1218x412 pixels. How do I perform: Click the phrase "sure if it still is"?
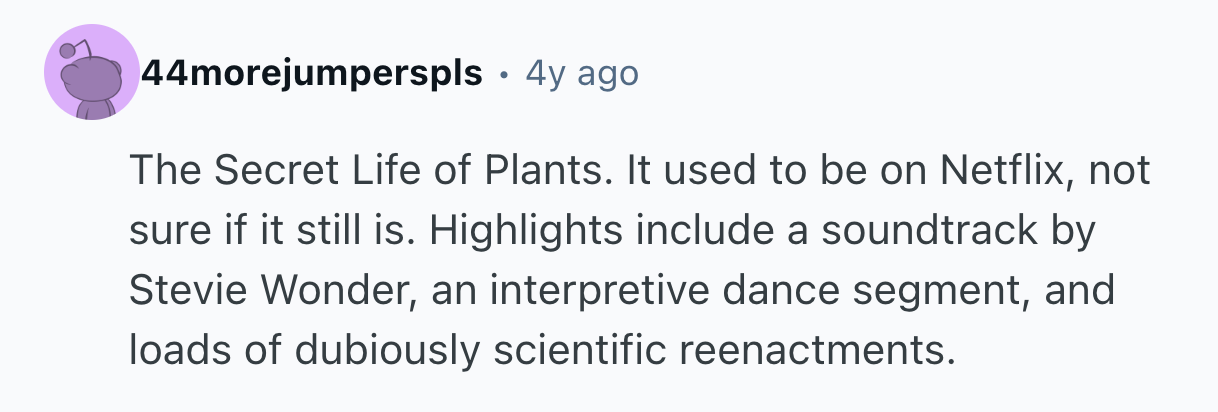tap(269, 232)
